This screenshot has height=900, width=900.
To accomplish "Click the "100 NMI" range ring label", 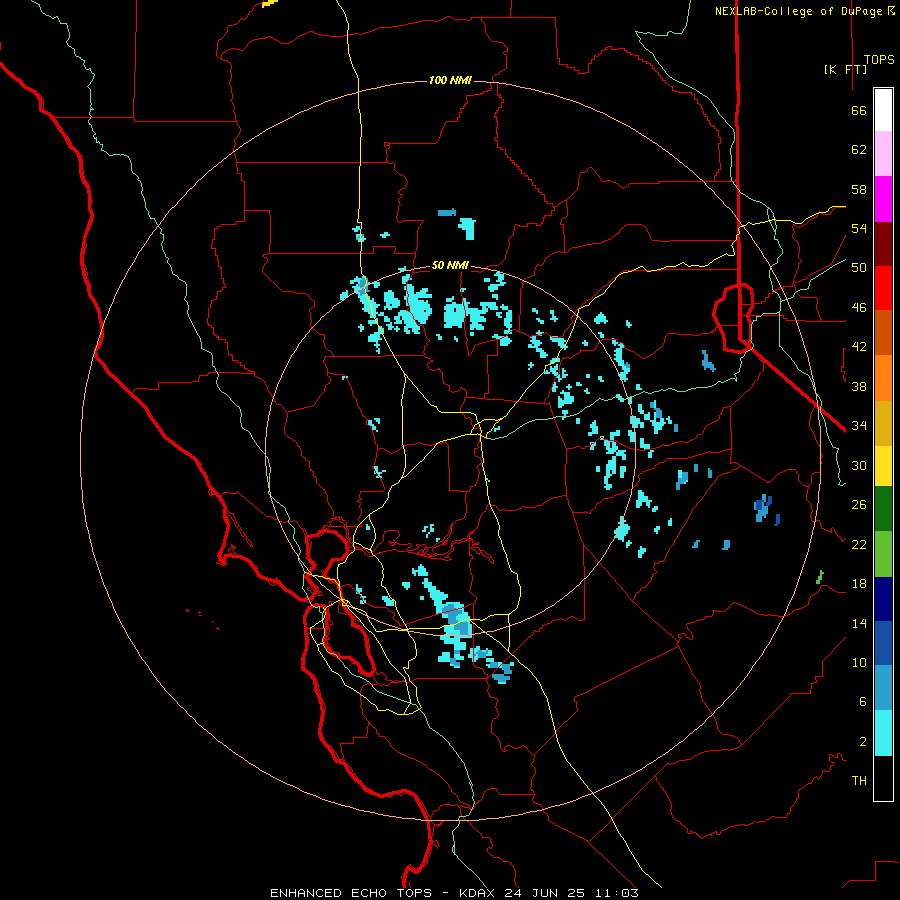I will pos(450,80).
